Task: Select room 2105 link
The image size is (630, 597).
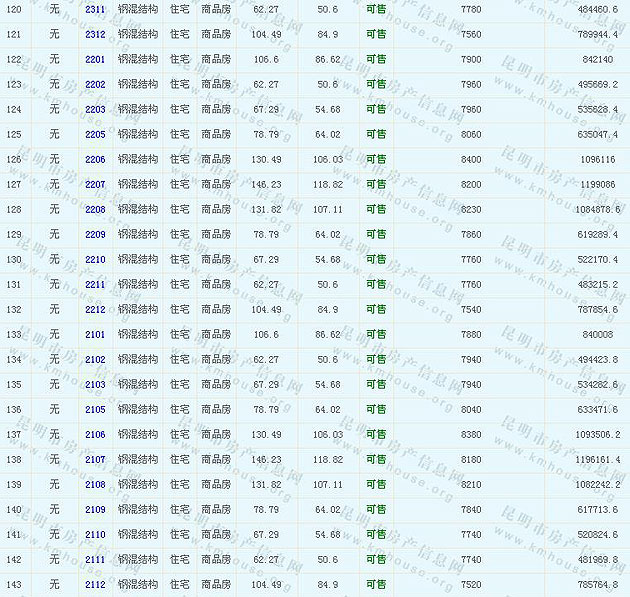Action: coord(95,409)
